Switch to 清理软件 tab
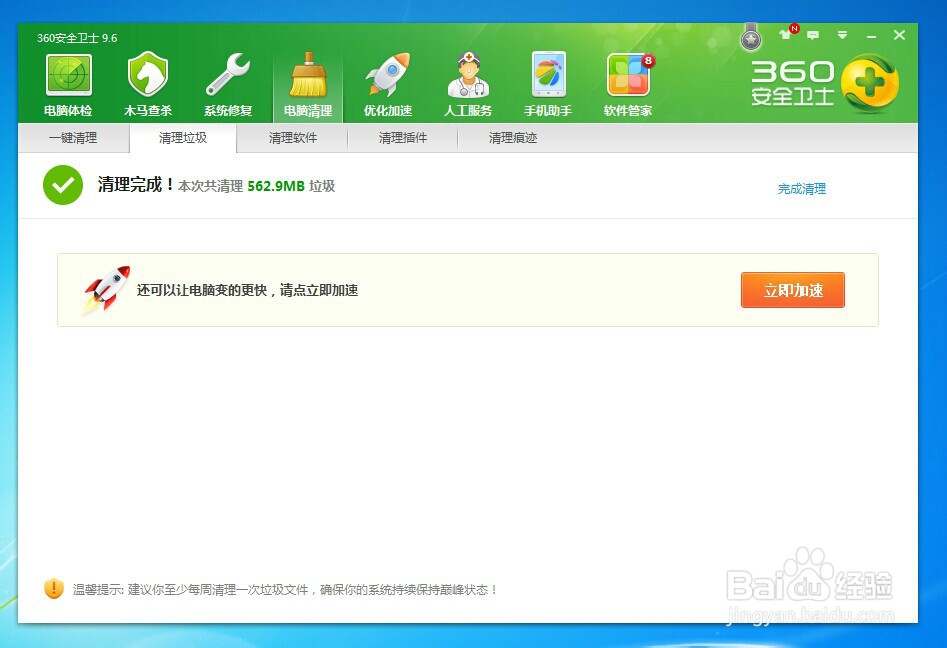947x648 pixels. [x=293, y=138]
